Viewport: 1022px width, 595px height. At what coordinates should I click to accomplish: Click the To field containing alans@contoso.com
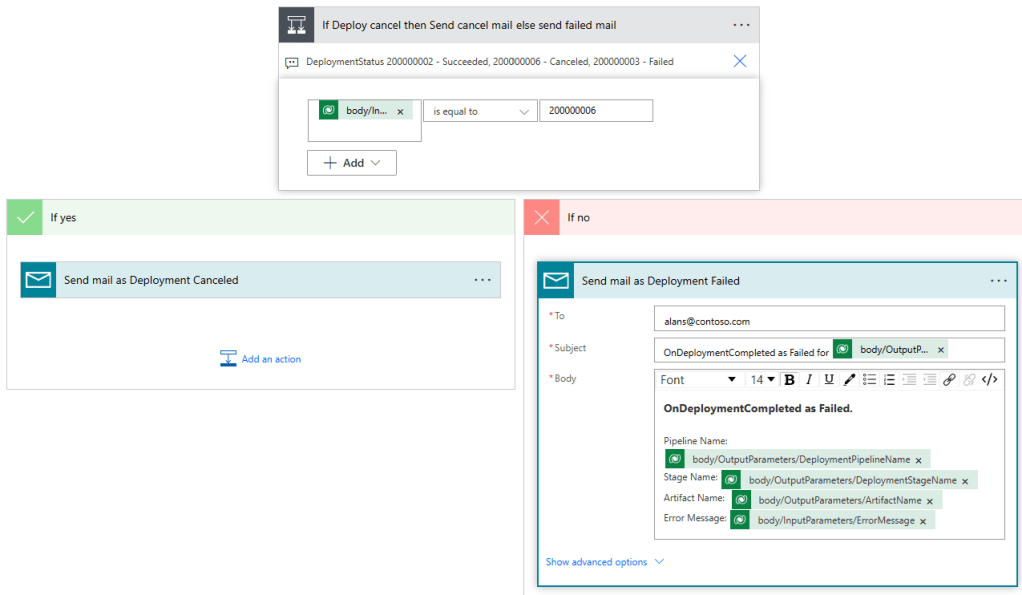828,321
